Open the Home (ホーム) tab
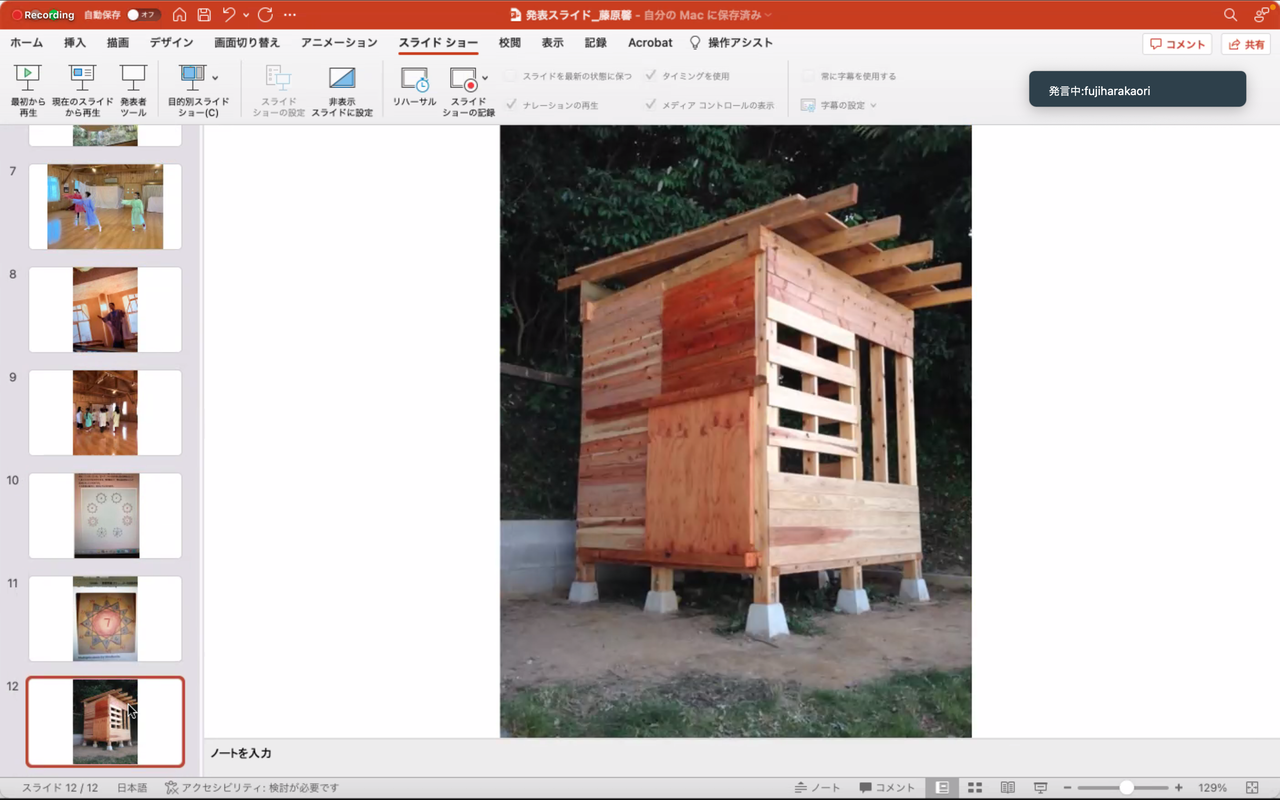Viewport: 1280px width, 800px height. pos(27,43)
